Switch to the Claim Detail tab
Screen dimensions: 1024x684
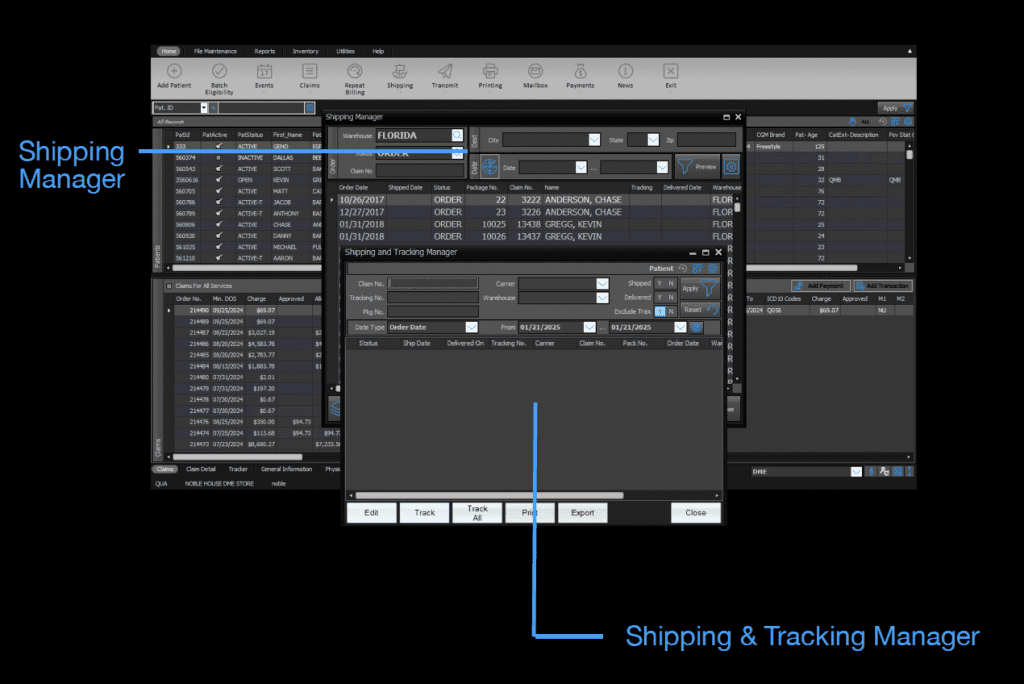200,469
